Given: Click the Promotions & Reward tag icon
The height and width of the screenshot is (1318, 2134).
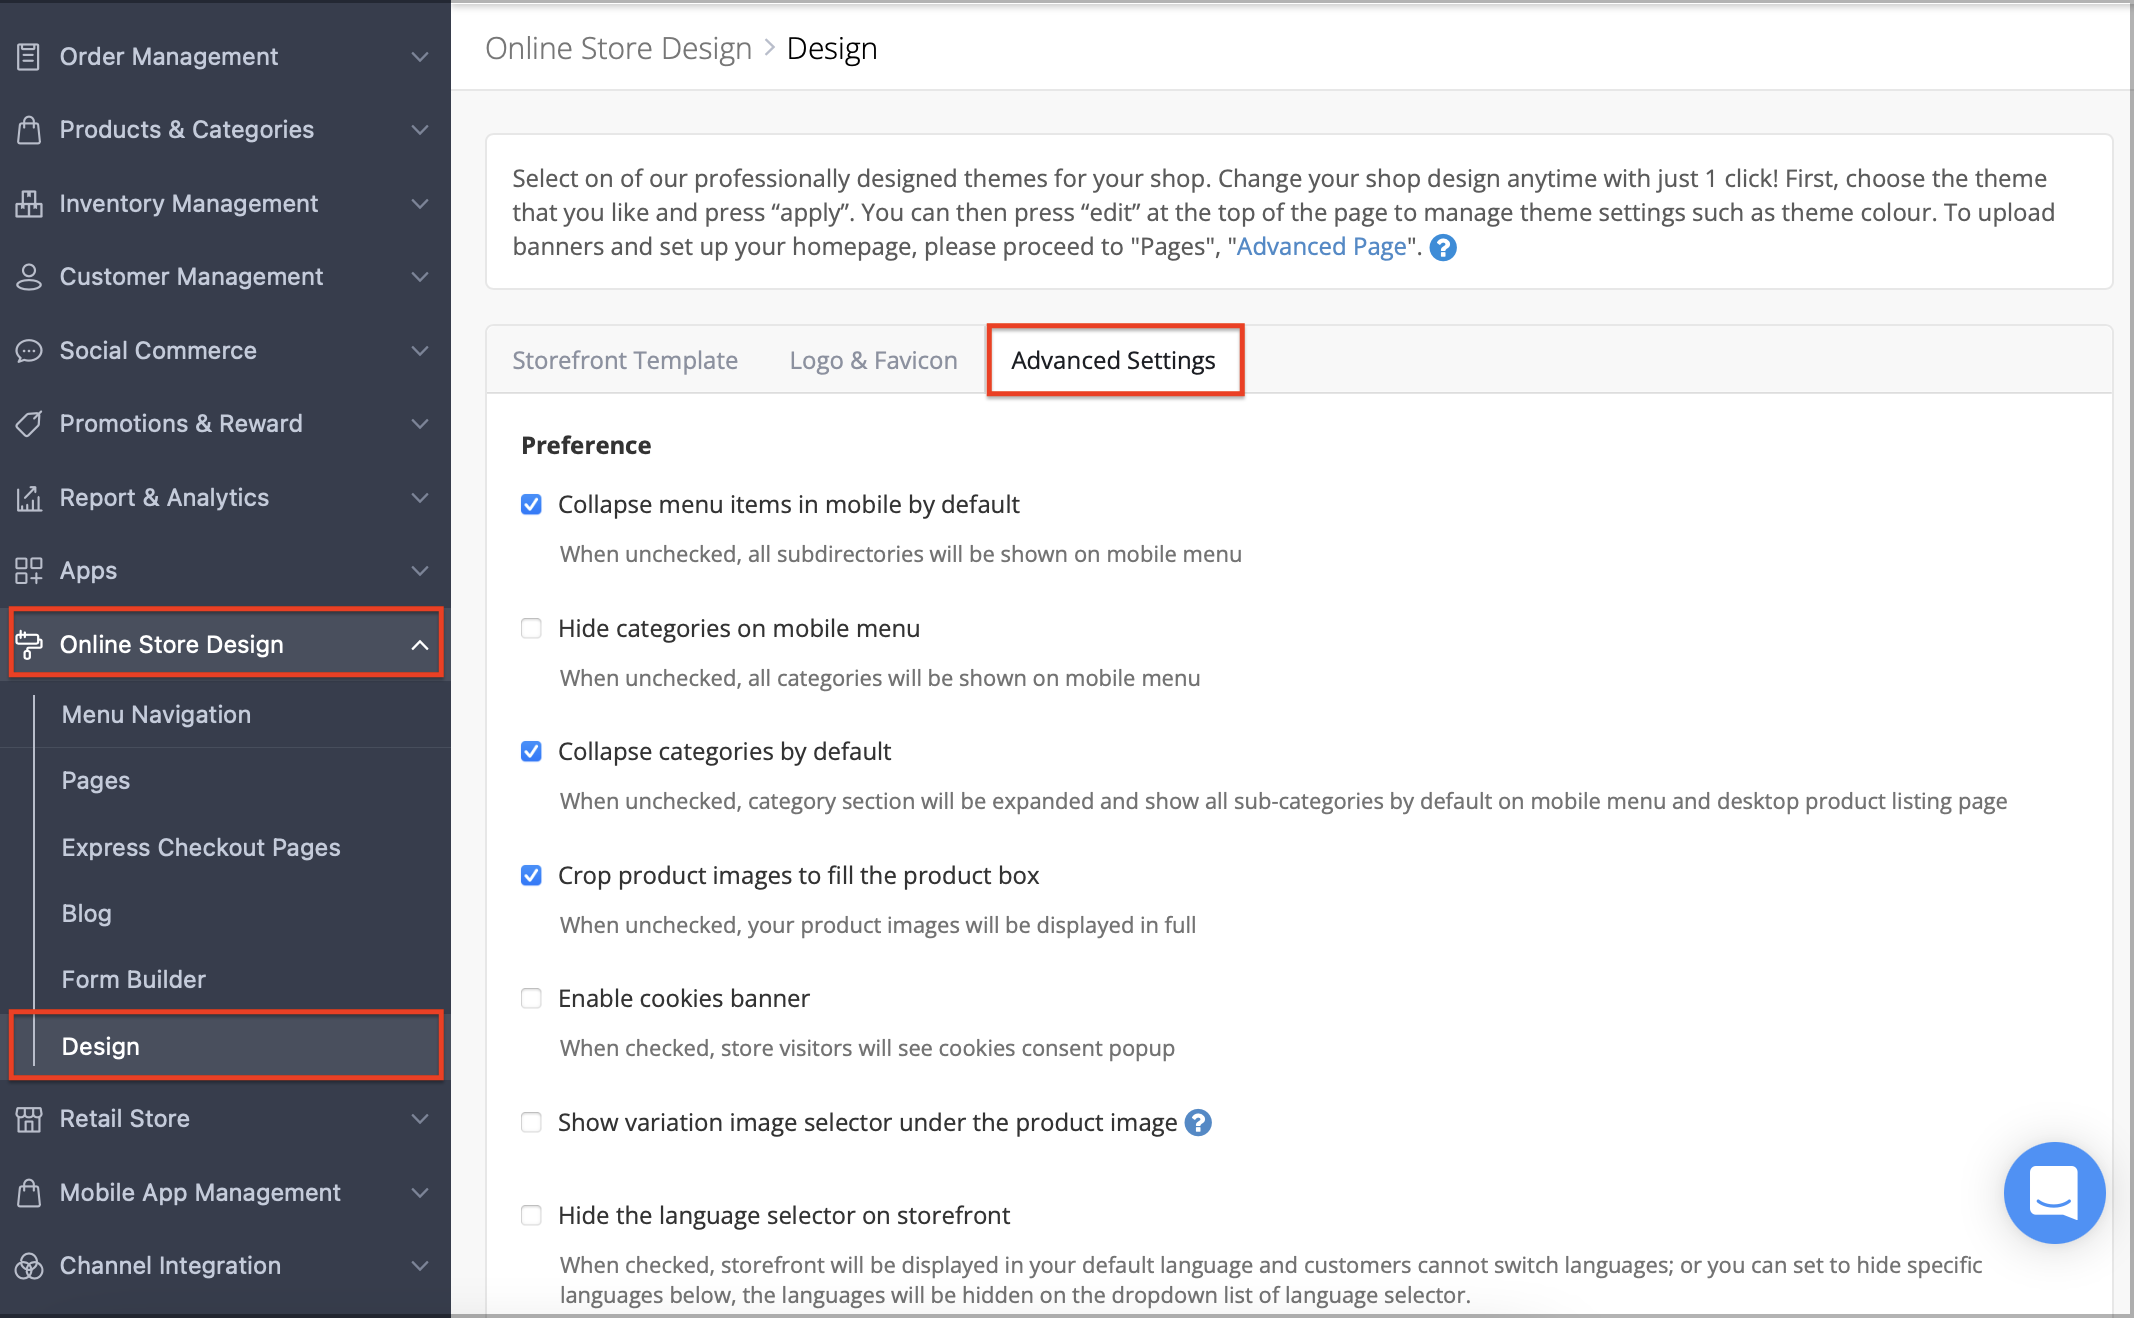Looking at the screenshot, I should coord(29,423).
